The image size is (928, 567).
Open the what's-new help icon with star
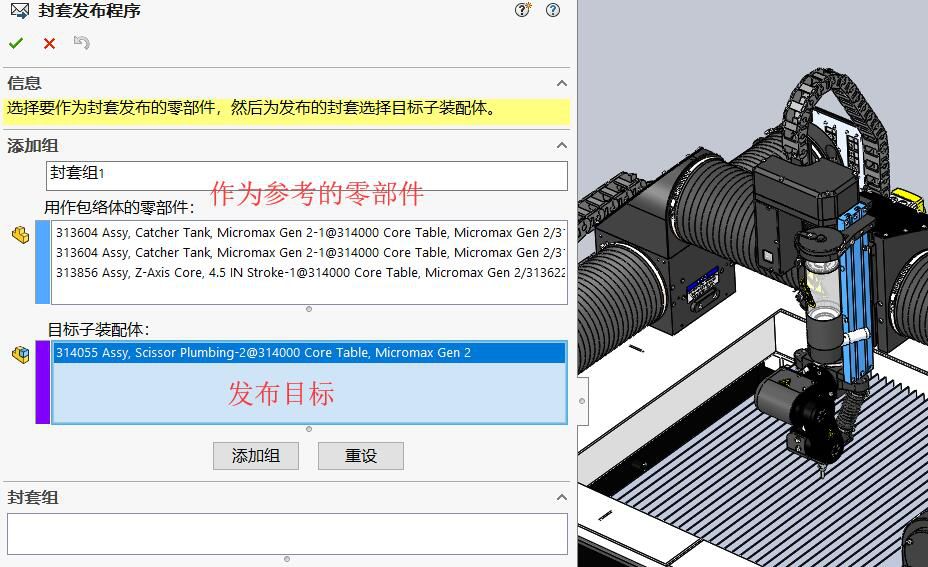[x=523, y=10]
